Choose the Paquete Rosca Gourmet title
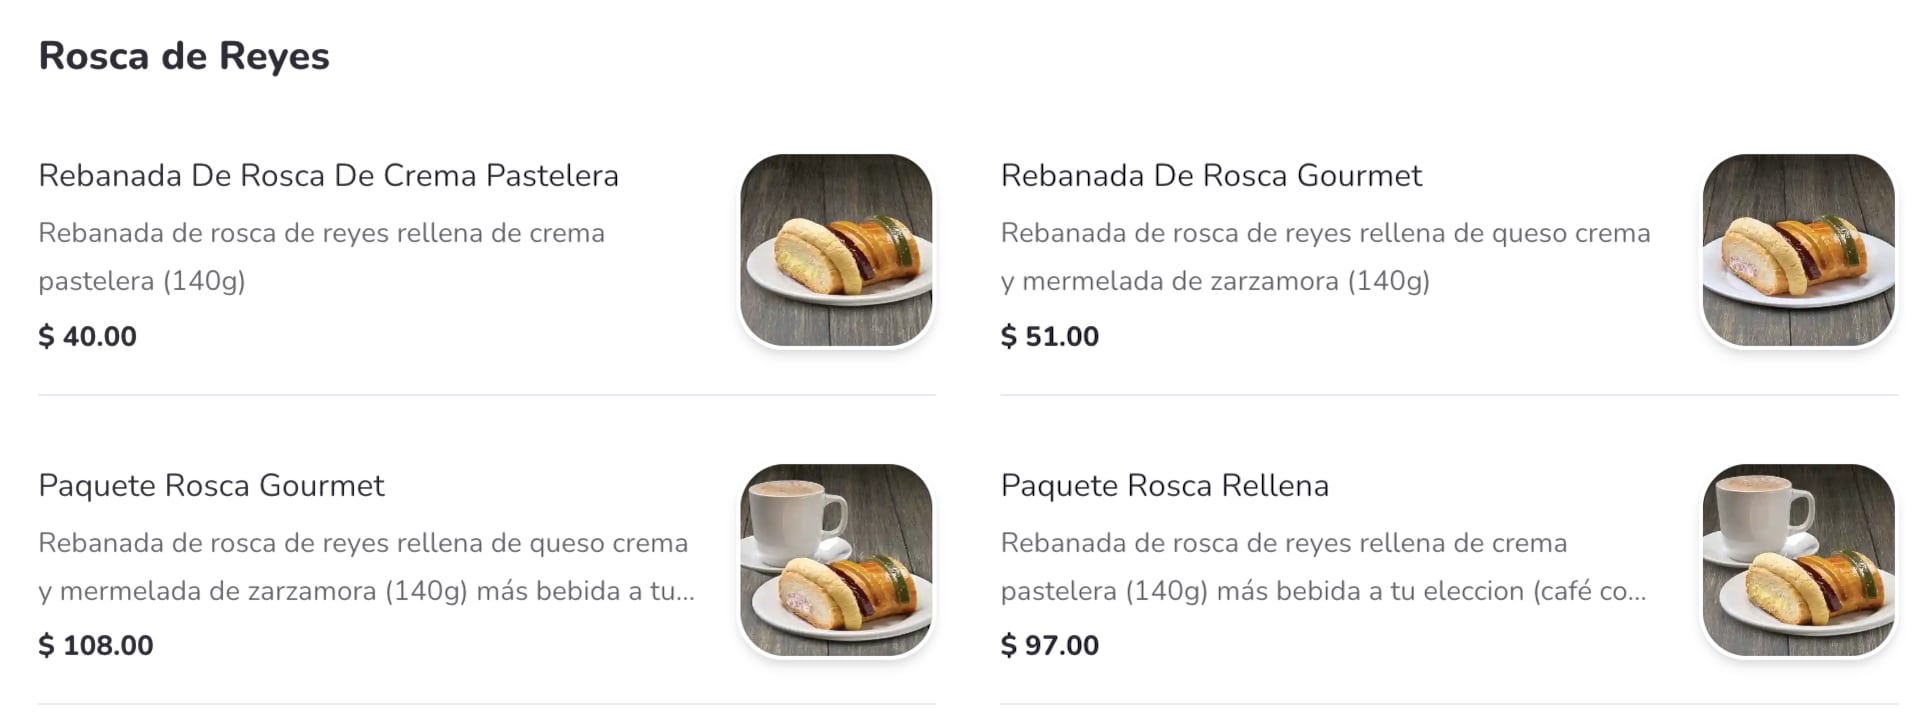The height and width of the screenshot is (720, 1924). click(211, 486)
